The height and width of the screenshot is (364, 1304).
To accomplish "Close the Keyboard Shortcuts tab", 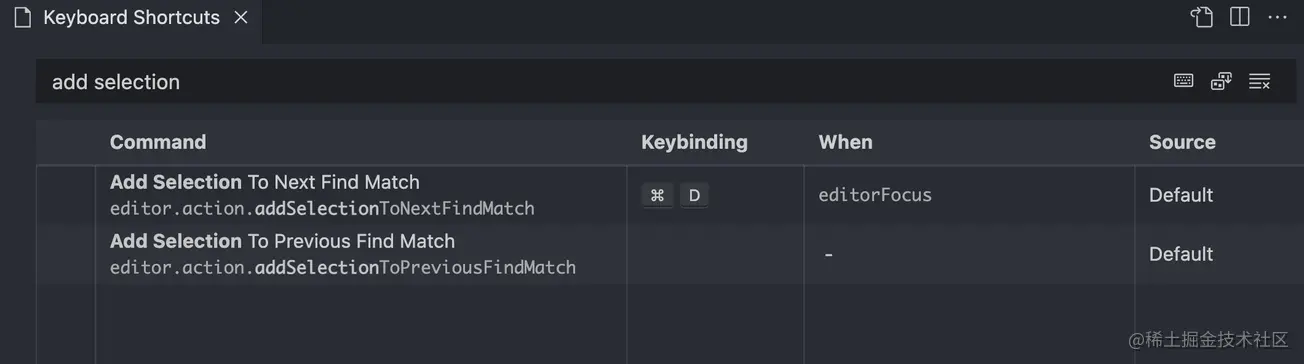I will 241,18.
